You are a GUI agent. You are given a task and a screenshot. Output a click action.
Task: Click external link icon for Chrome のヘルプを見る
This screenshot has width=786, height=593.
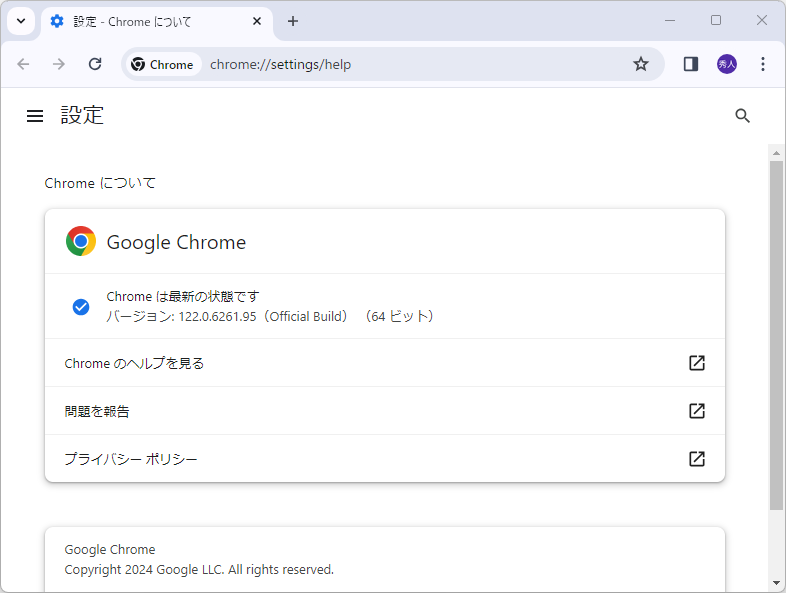pyautogui.click(x=697, y=363)
